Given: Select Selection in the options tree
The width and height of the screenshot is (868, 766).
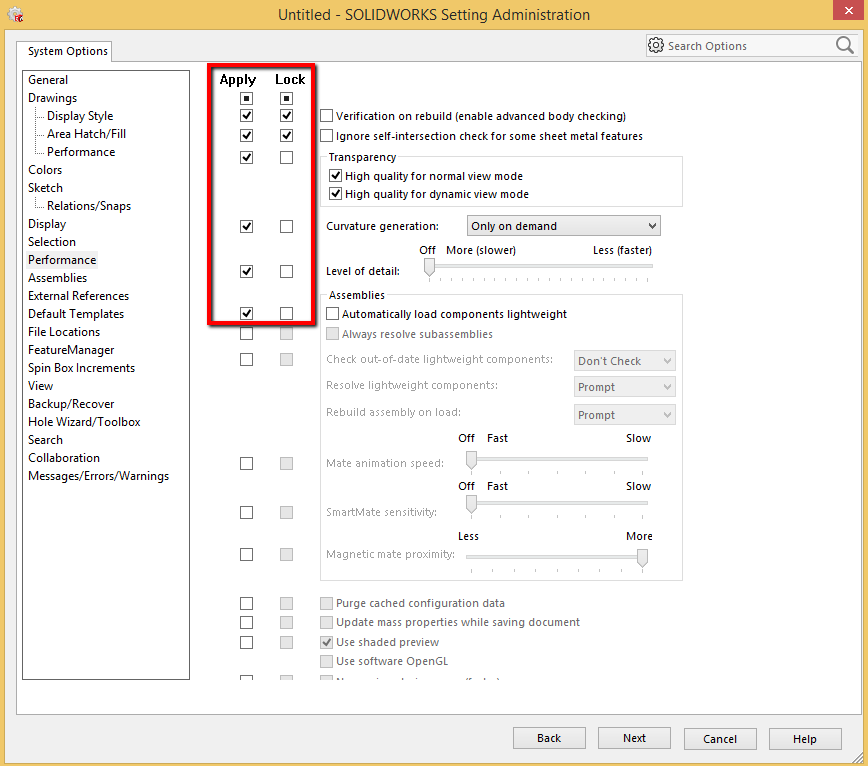Looking at the screenshot, I should [x=51, y=242].
